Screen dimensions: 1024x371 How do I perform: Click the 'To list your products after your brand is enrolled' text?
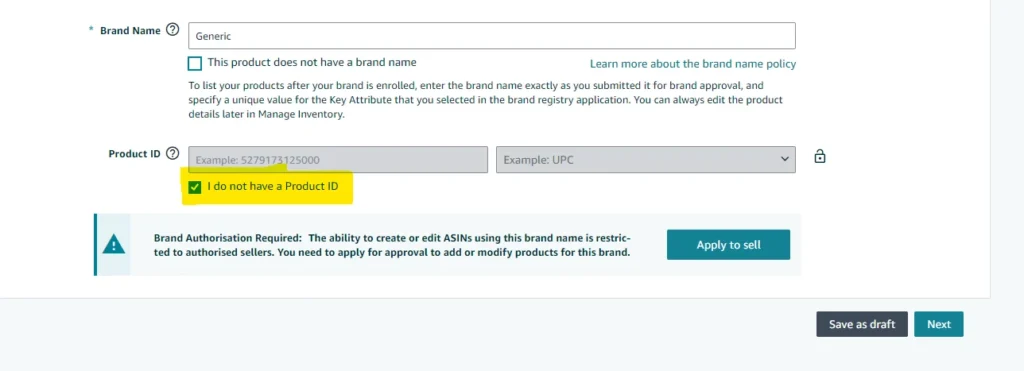pos(485,100)
